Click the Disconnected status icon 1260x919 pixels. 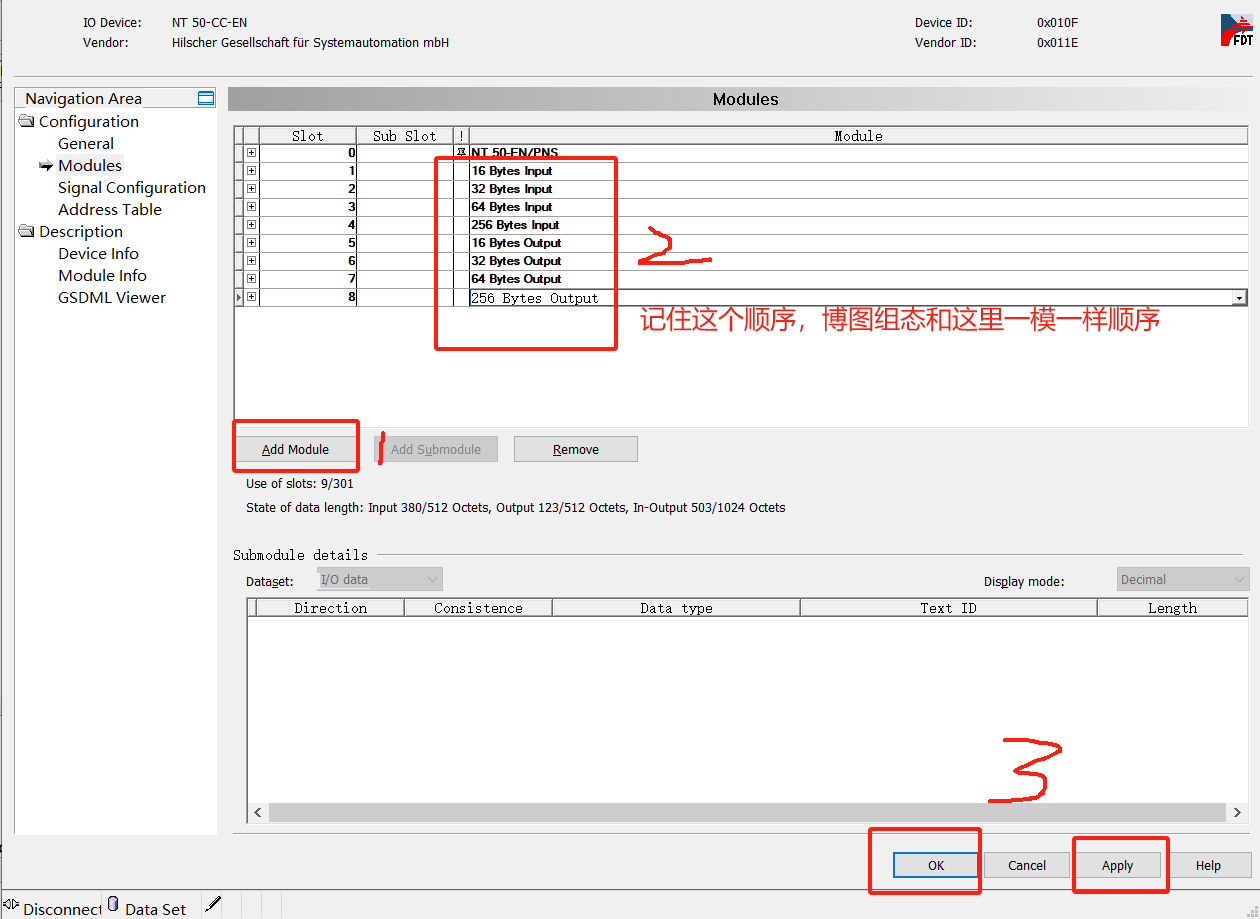11,906
